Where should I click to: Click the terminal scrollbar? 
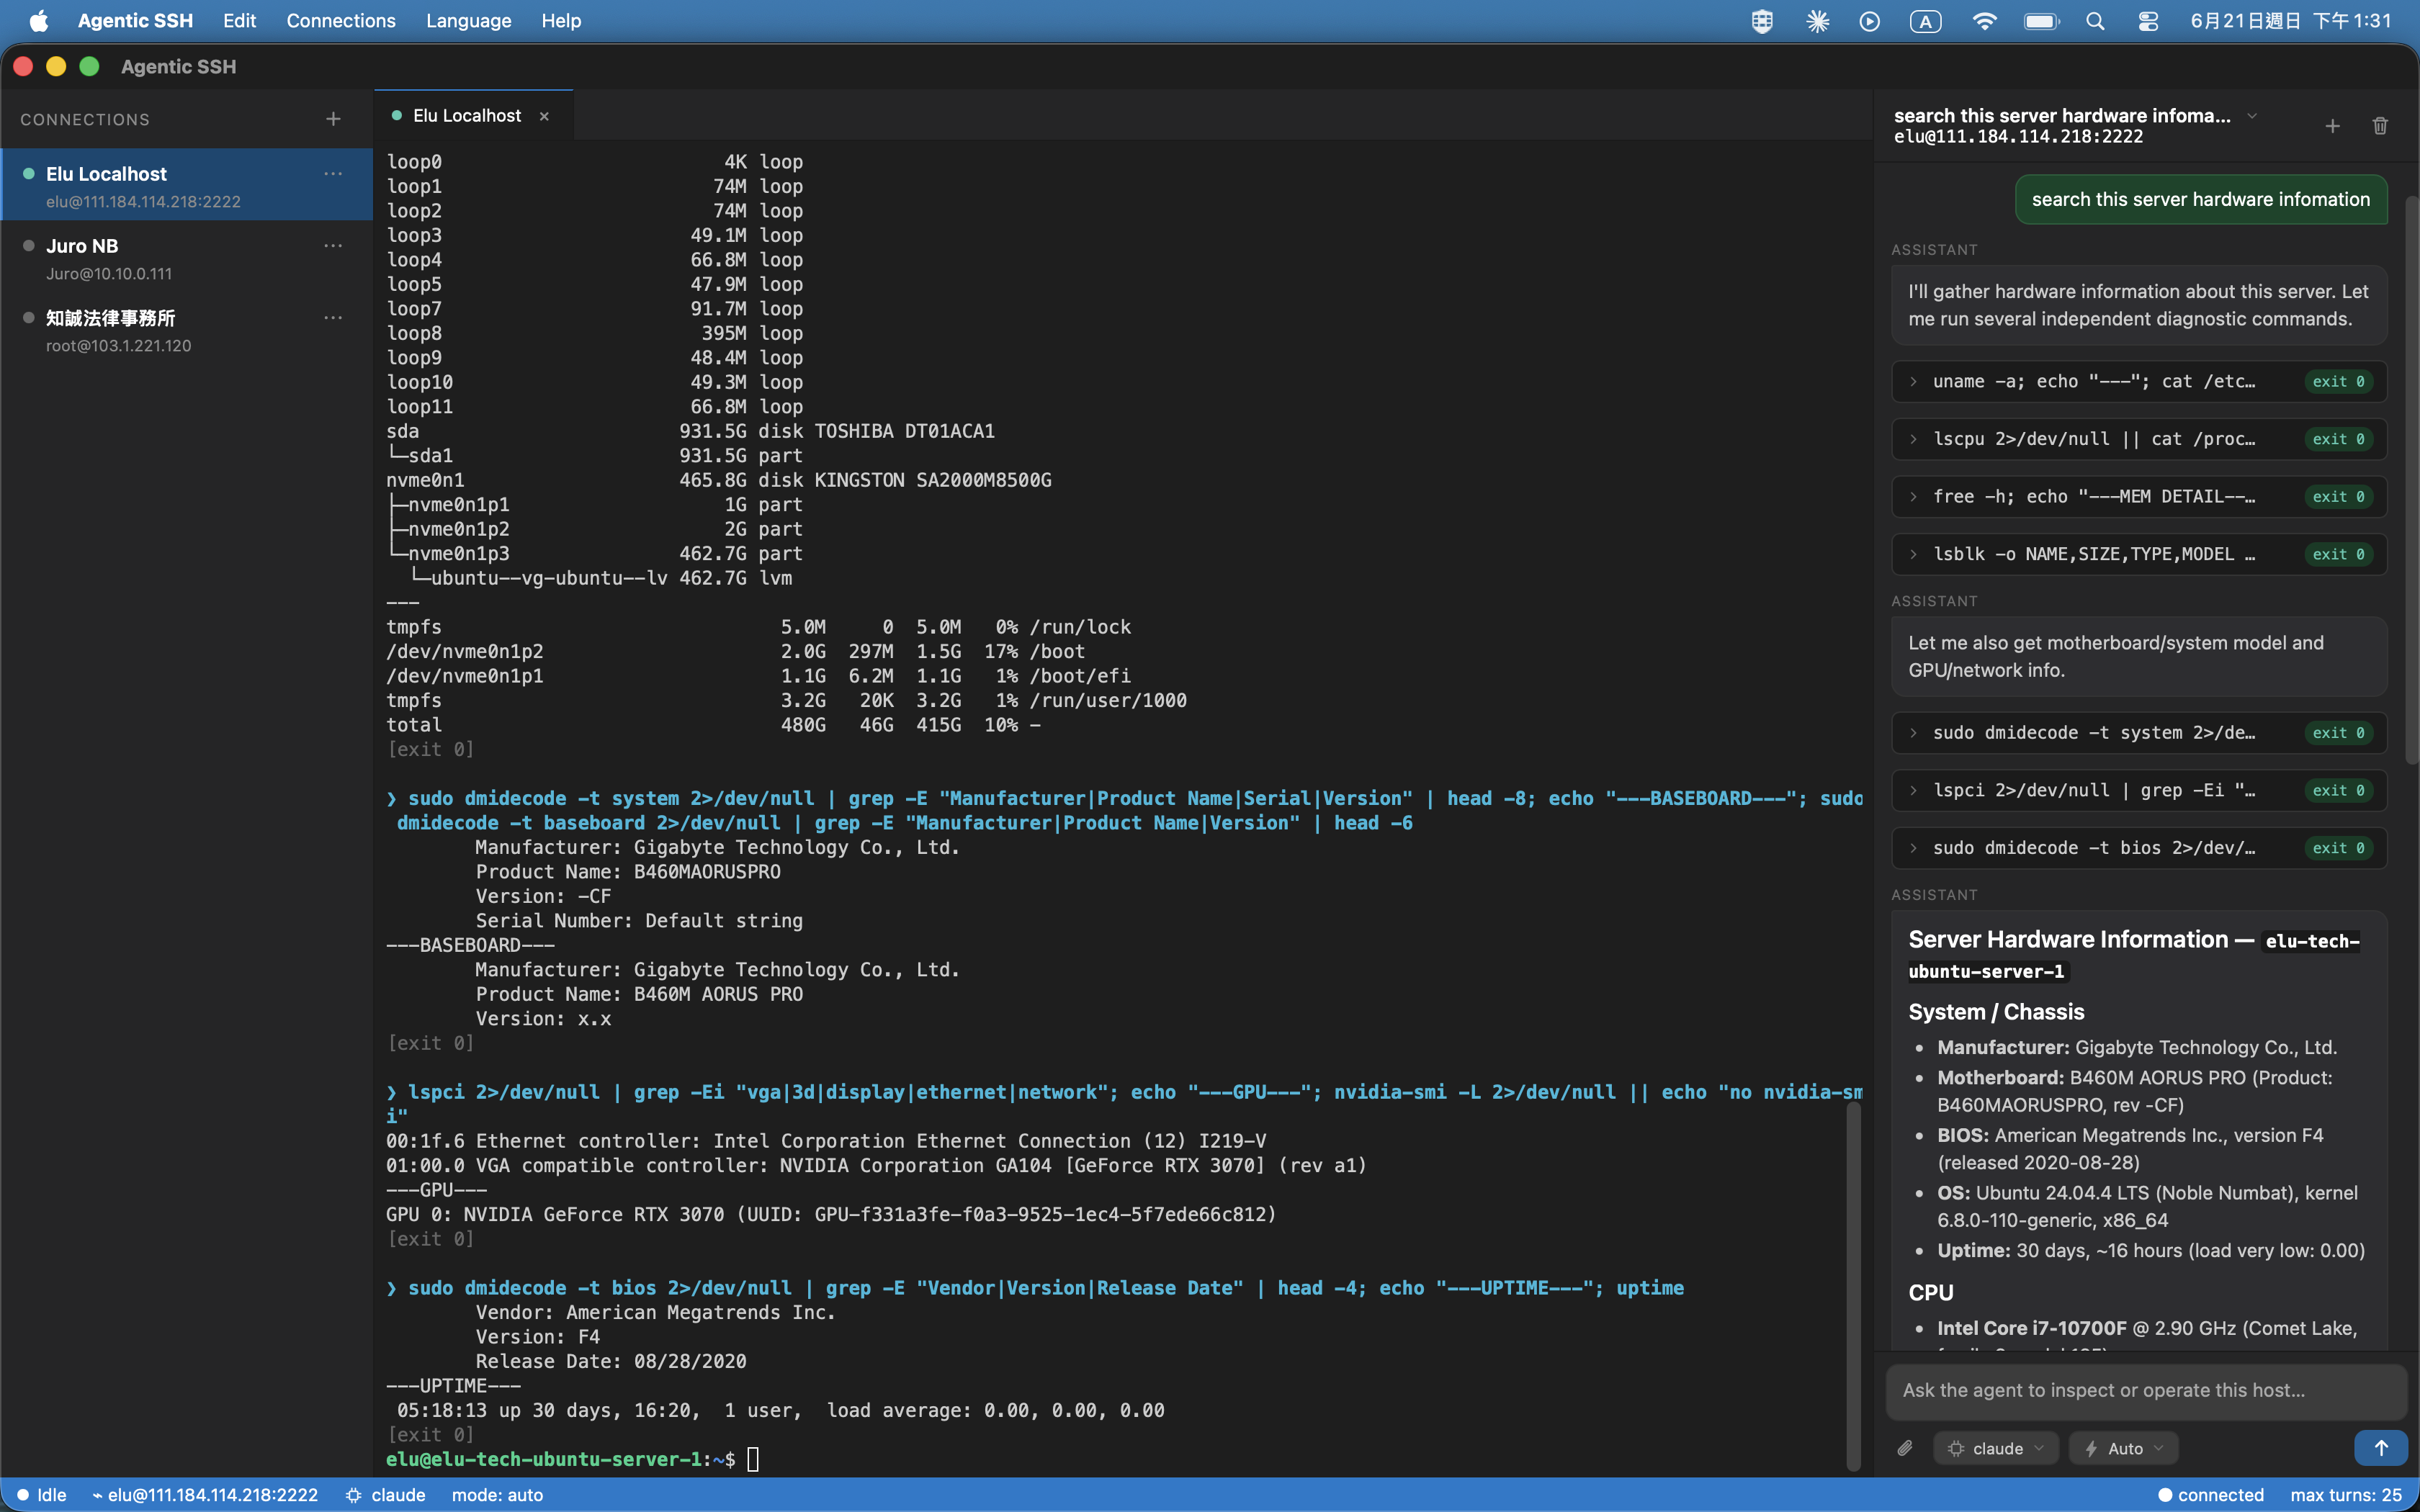click(1853, 1285)
